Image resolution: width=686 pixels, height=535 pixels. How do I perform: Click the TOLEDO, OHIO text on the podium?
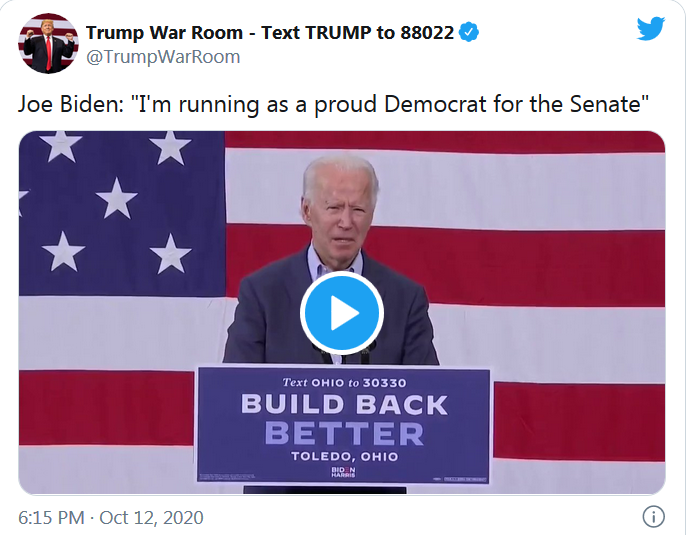pyautogui.click(x=343, y=456)
